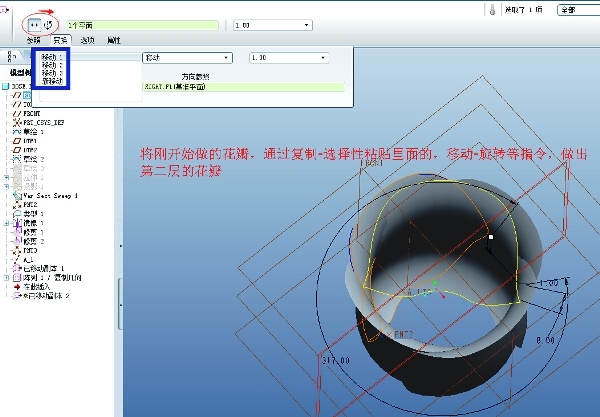Viewport: 600px width, 417px height.
Task: Switch to the 属性 tab
Action: click(114, 40)
